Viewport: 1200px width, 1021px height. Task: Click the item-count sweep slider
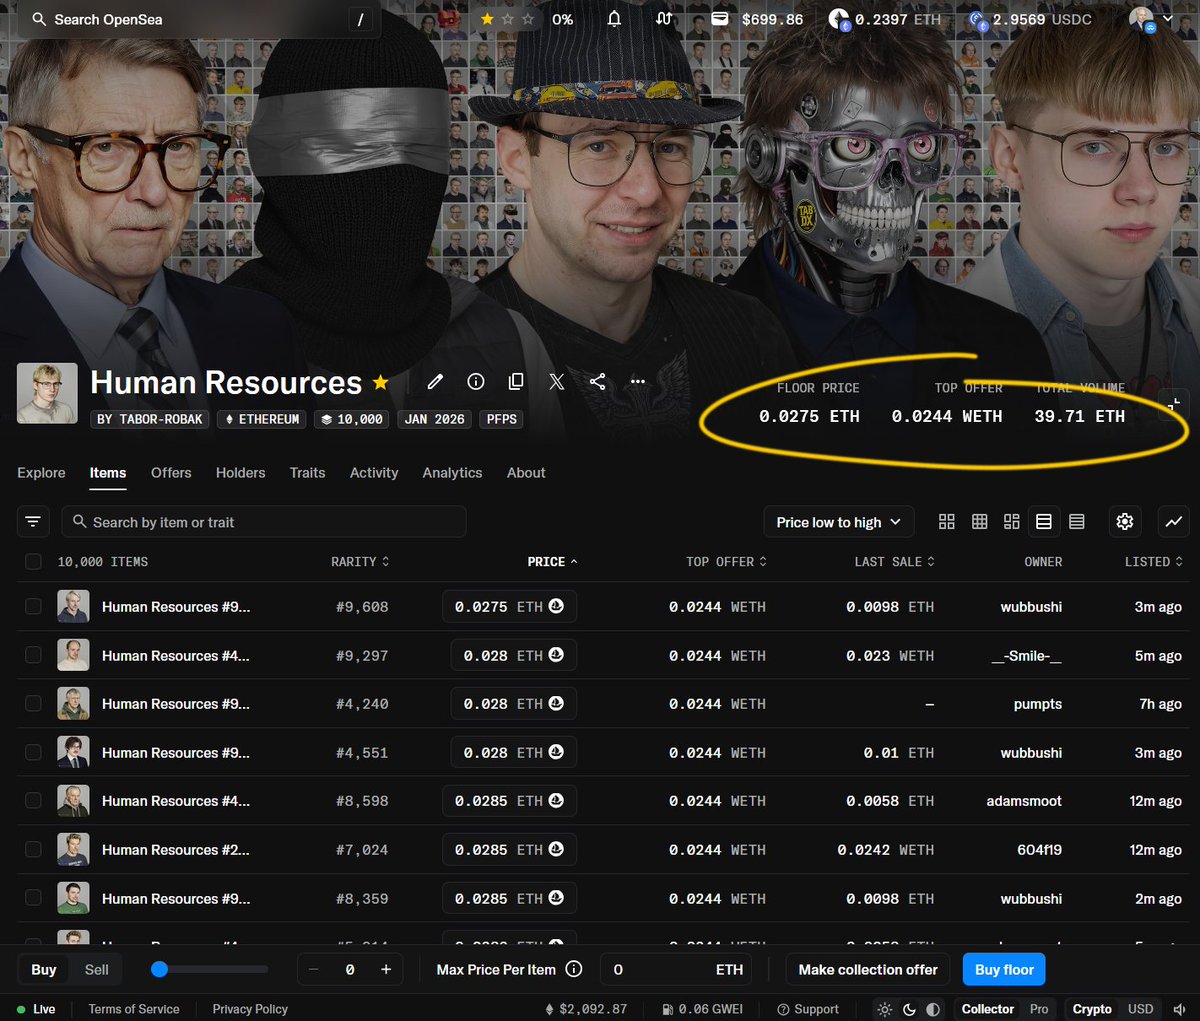click(x=210, y=969)
